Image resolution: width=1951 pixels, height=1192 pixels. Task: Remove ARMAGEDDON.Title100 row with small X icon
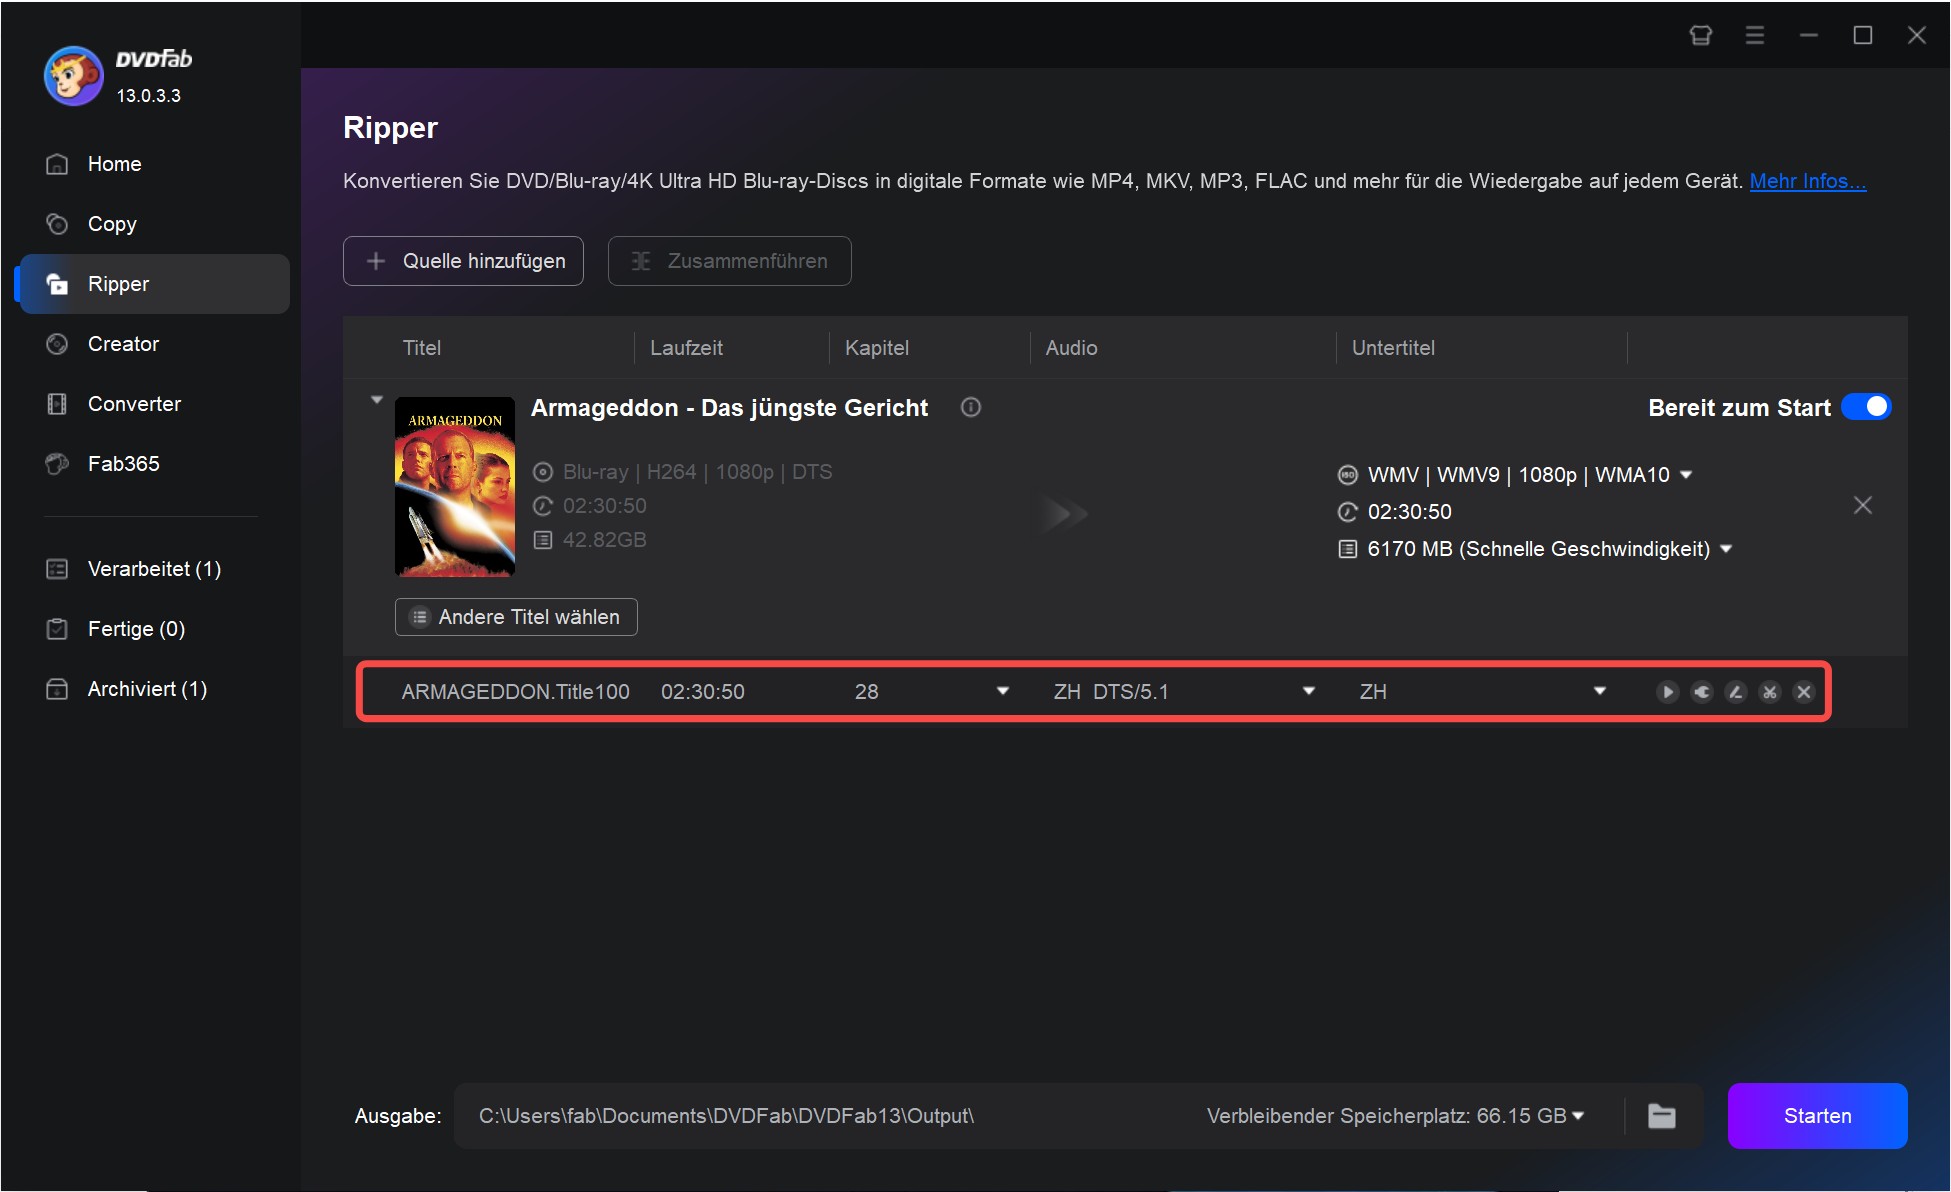[1804, 692]
